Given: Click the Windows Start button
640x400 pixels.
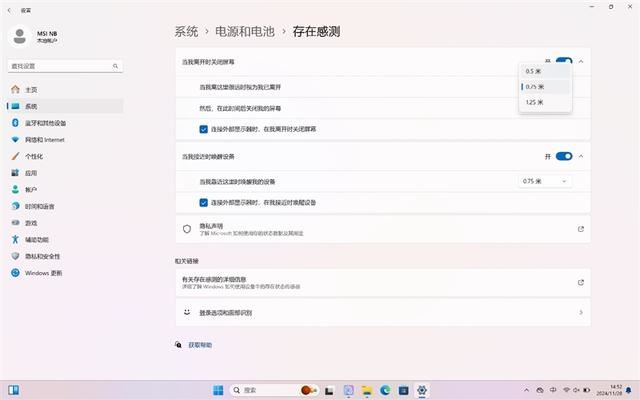Looking at the screenshot, I should (x=218, y=391).
